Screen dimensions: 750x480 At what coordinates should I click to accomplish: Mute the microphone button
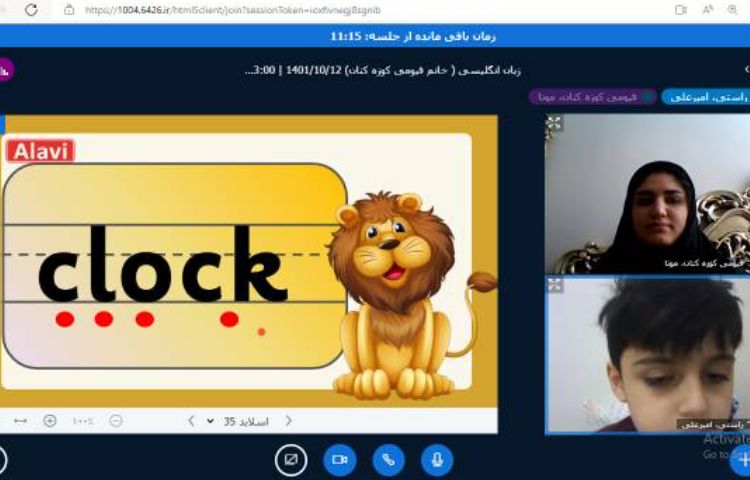(x=437, y=460)
